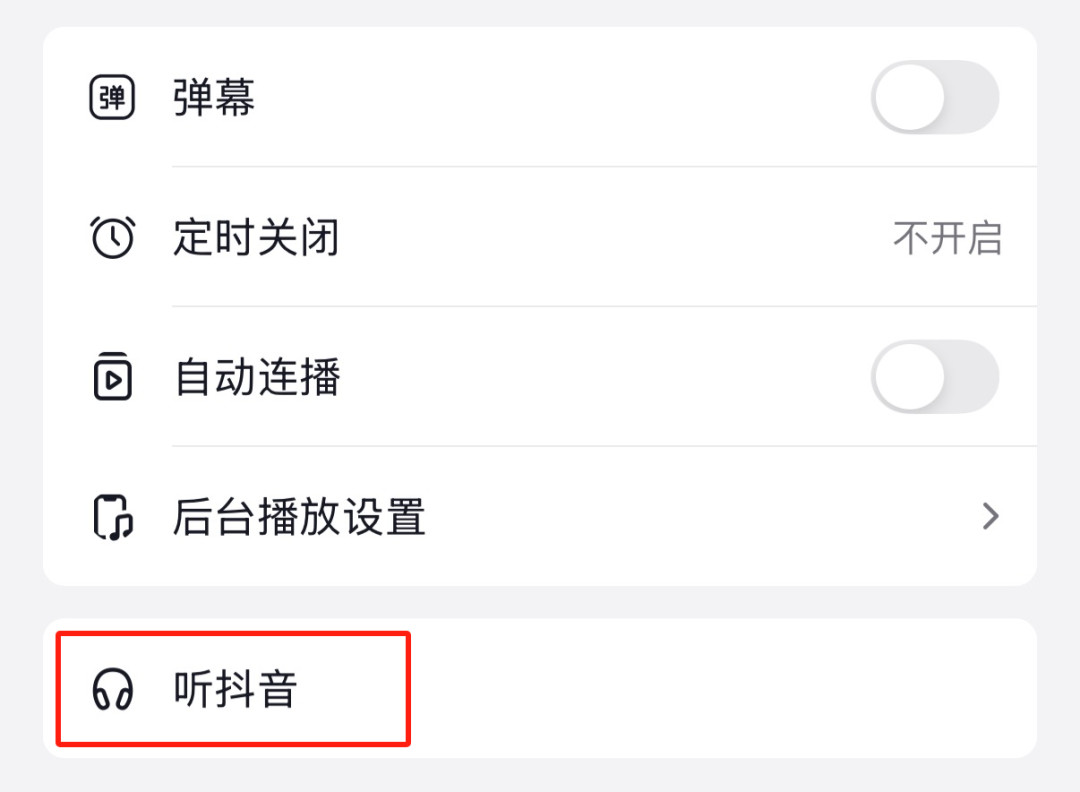Click the headphones icon beside 听抖音
The image size is (1080, 792).
pyautogui.click(x=112, y=690)
